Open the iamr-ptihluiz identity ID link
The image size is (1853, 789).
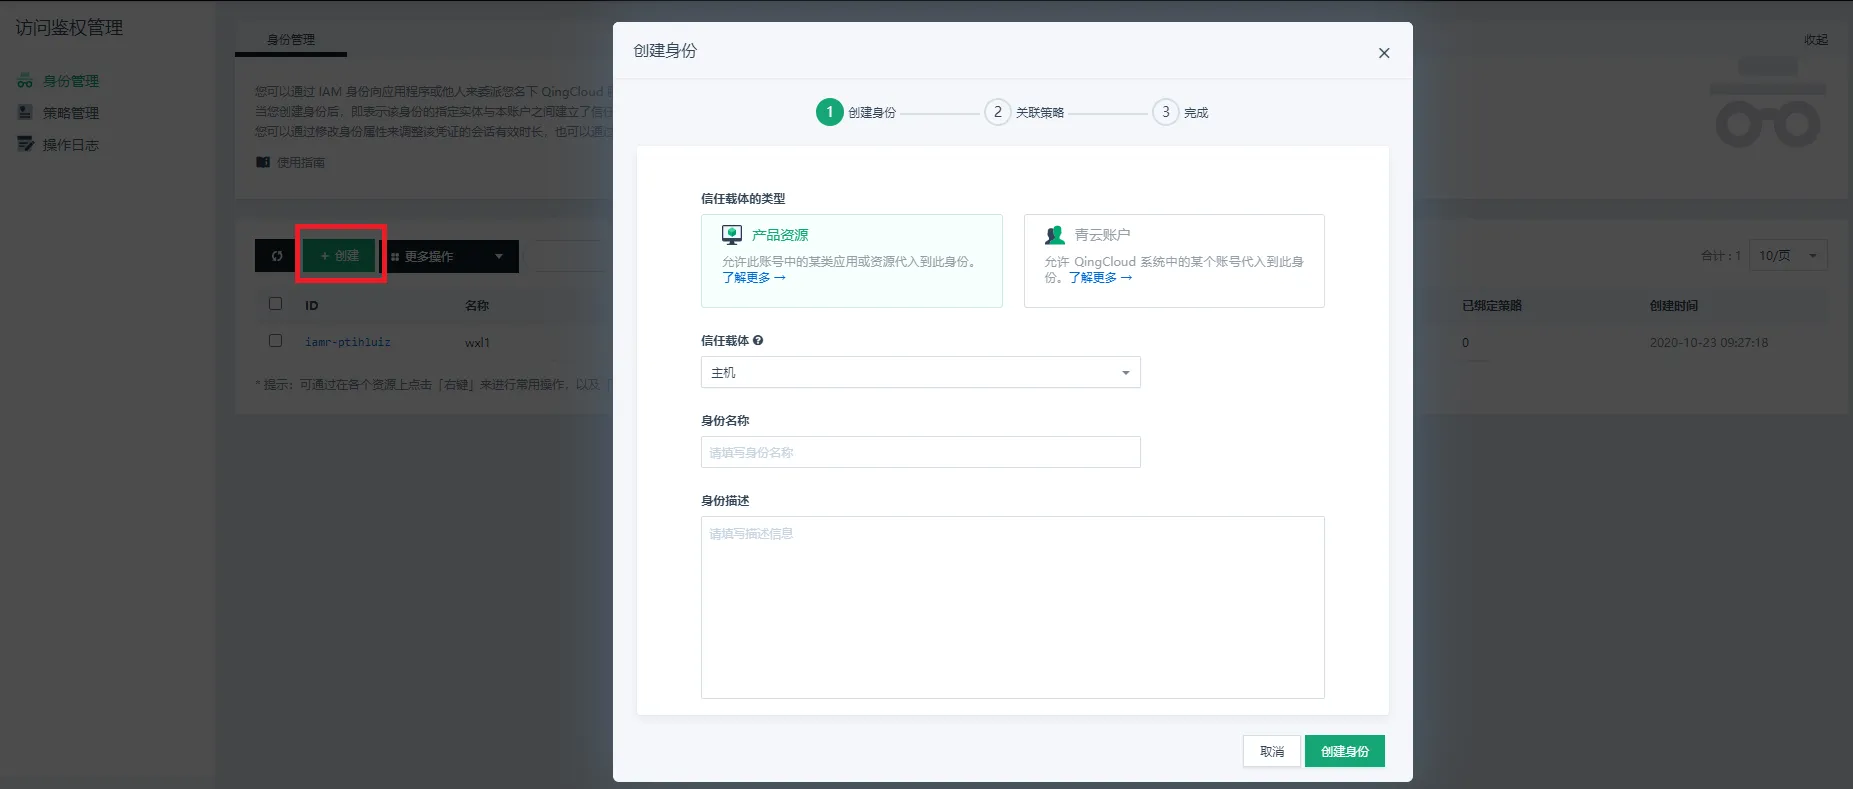(x=348, y=342)
